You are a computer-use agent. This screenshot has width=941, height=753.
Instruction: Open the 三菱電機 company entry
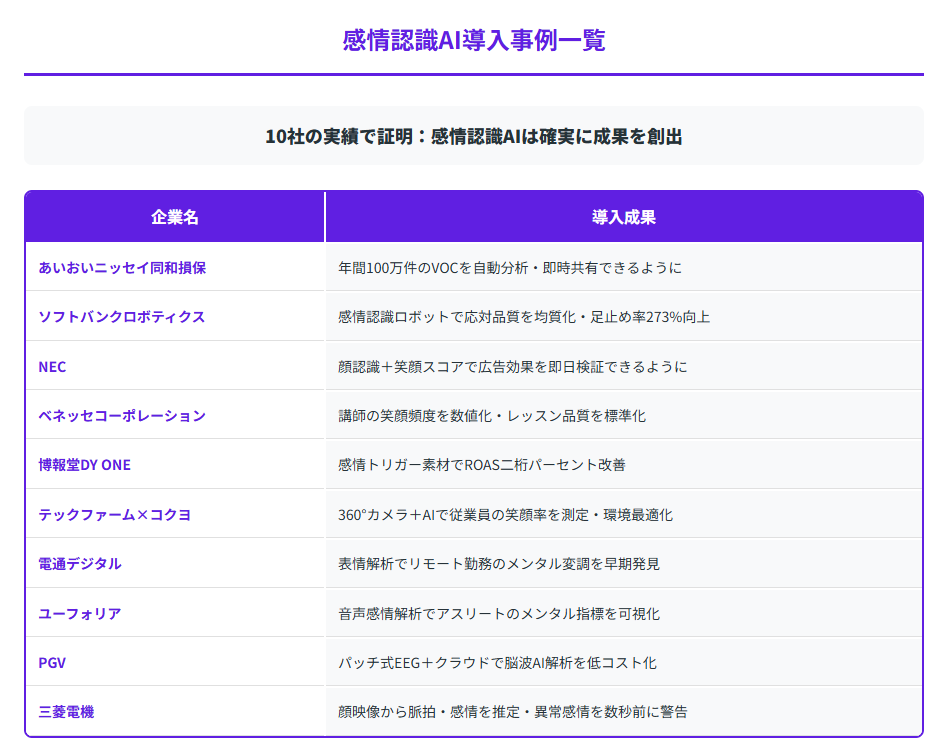[66, 712]
